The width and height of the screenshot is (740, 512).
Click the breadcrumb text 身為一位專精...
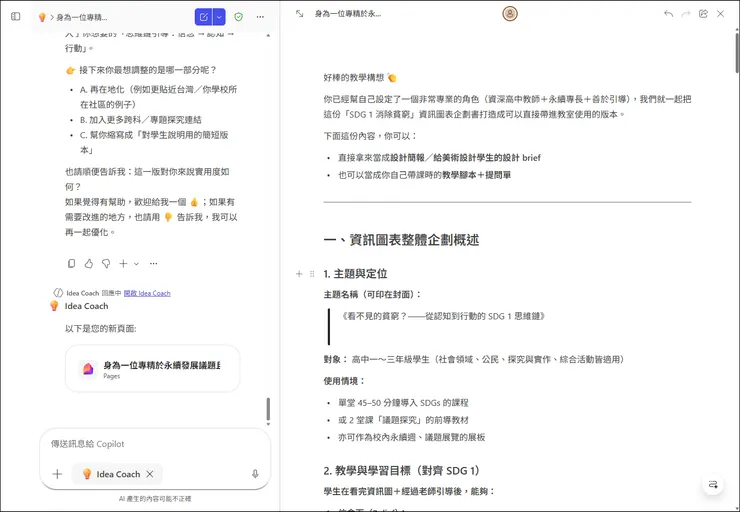tap(82, 17)
